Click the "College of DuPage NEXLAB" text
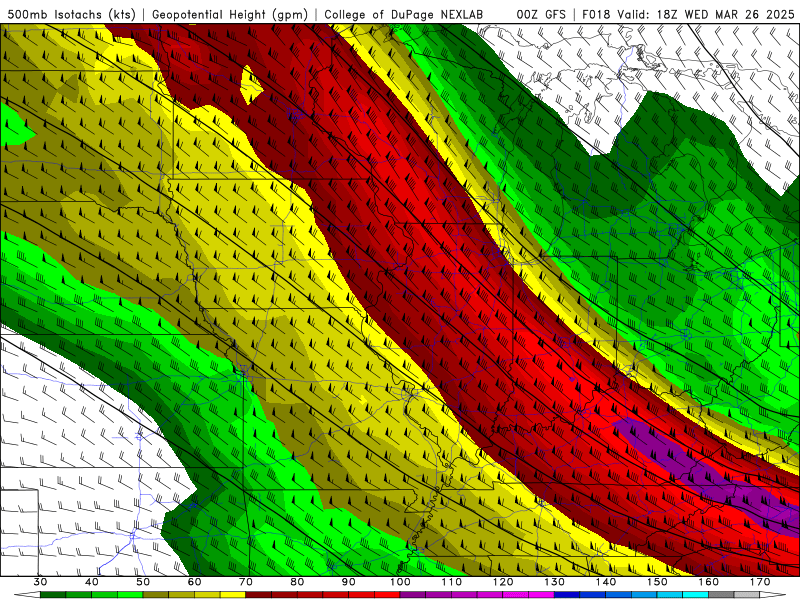Screen dimensions: 800x600 click(404, 14)
